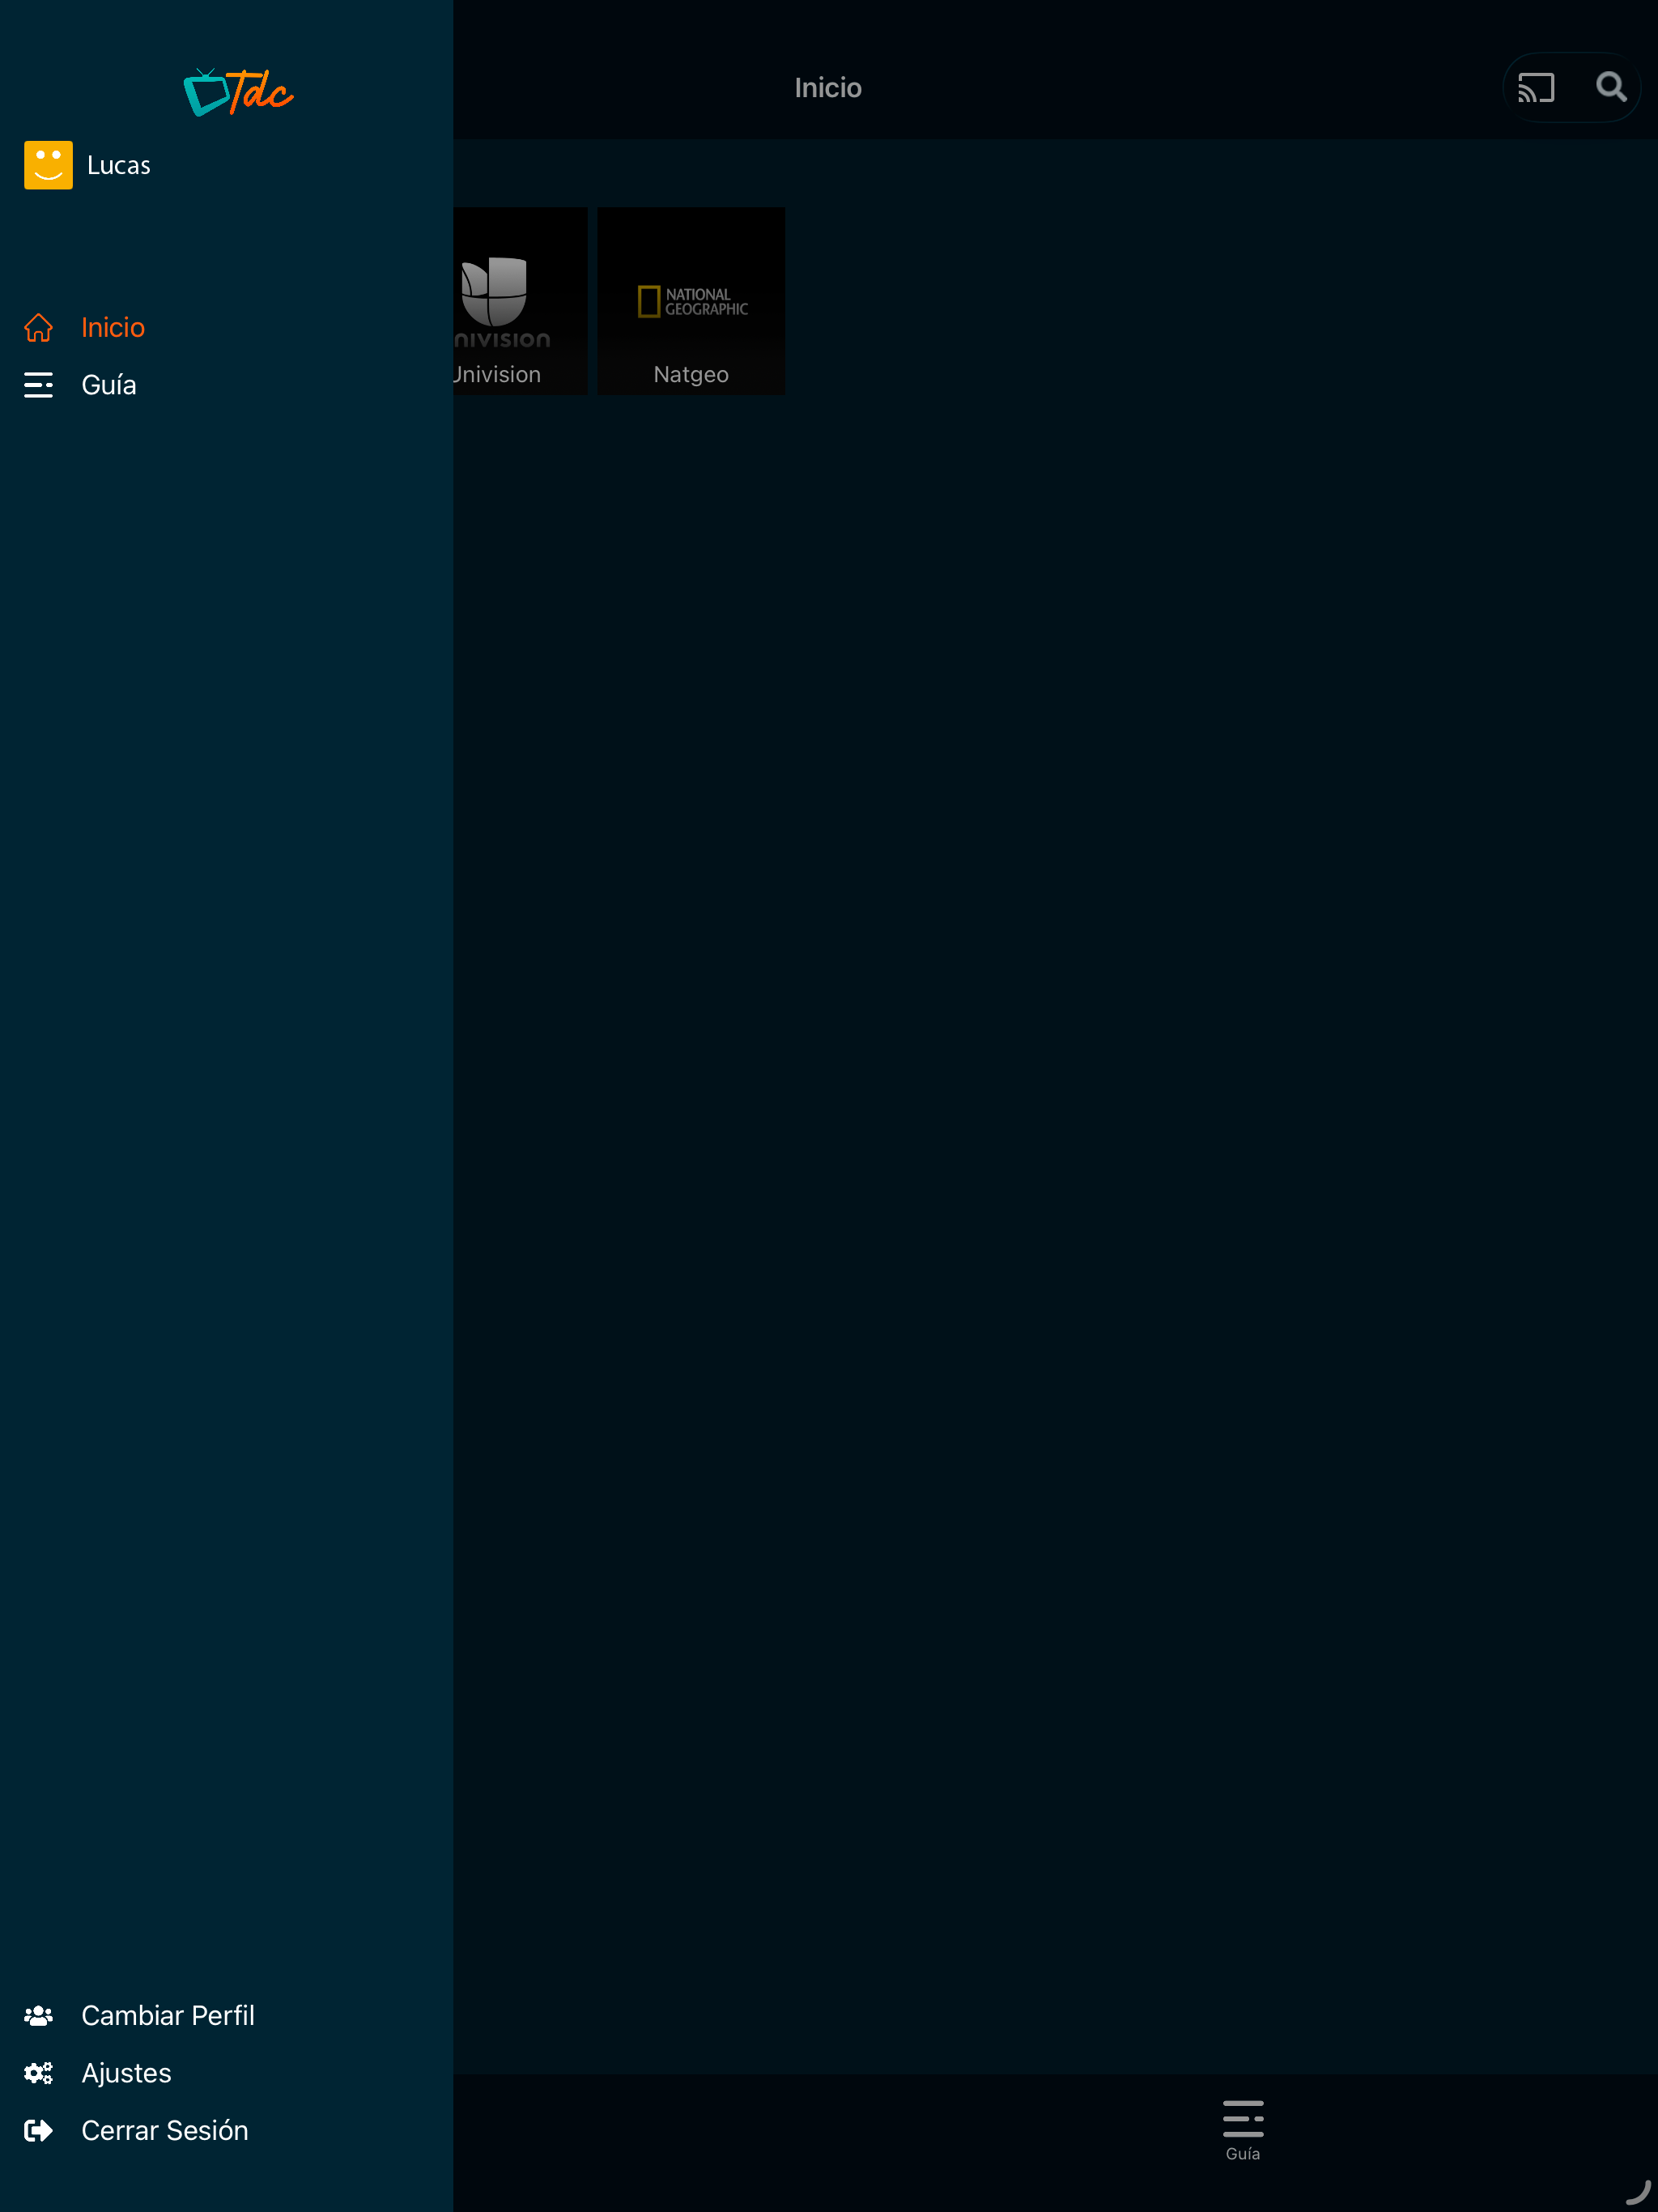Open Guía from the sidebar menu
This screenshot has height=2212, width=1658.
[x=109, y=385]
